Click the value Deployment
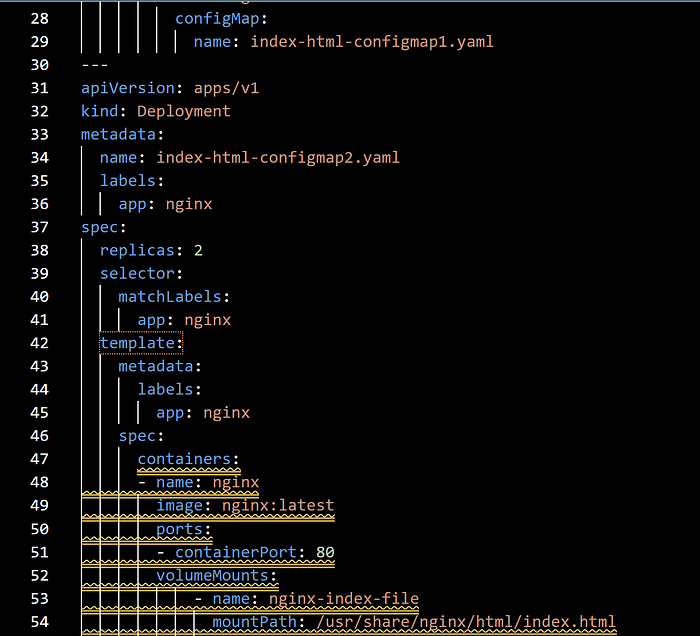Image resolution: width=700 pixels, height=636 pixels. point(184,111)
